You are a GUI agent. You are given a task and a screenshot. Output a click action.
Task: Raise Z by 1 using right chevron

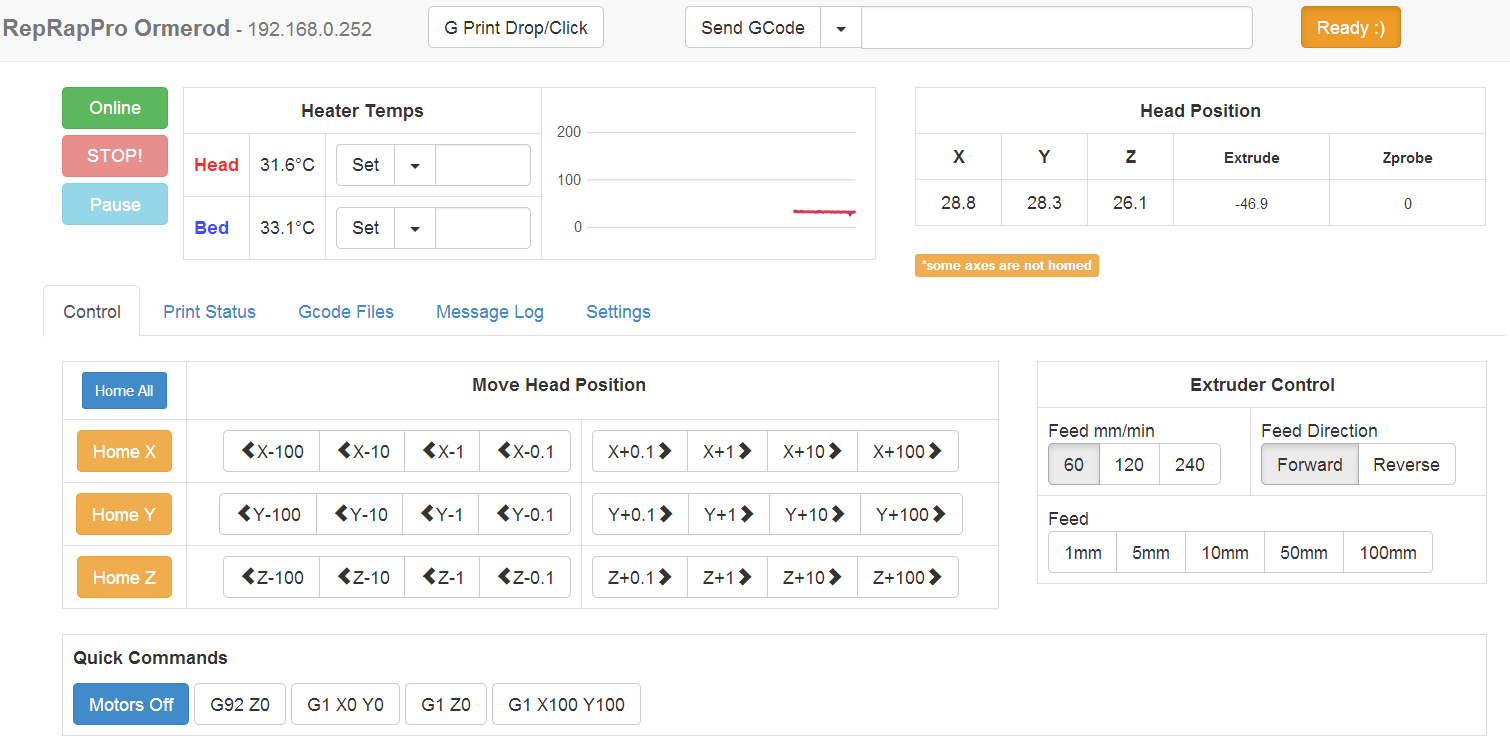(727, 577)
